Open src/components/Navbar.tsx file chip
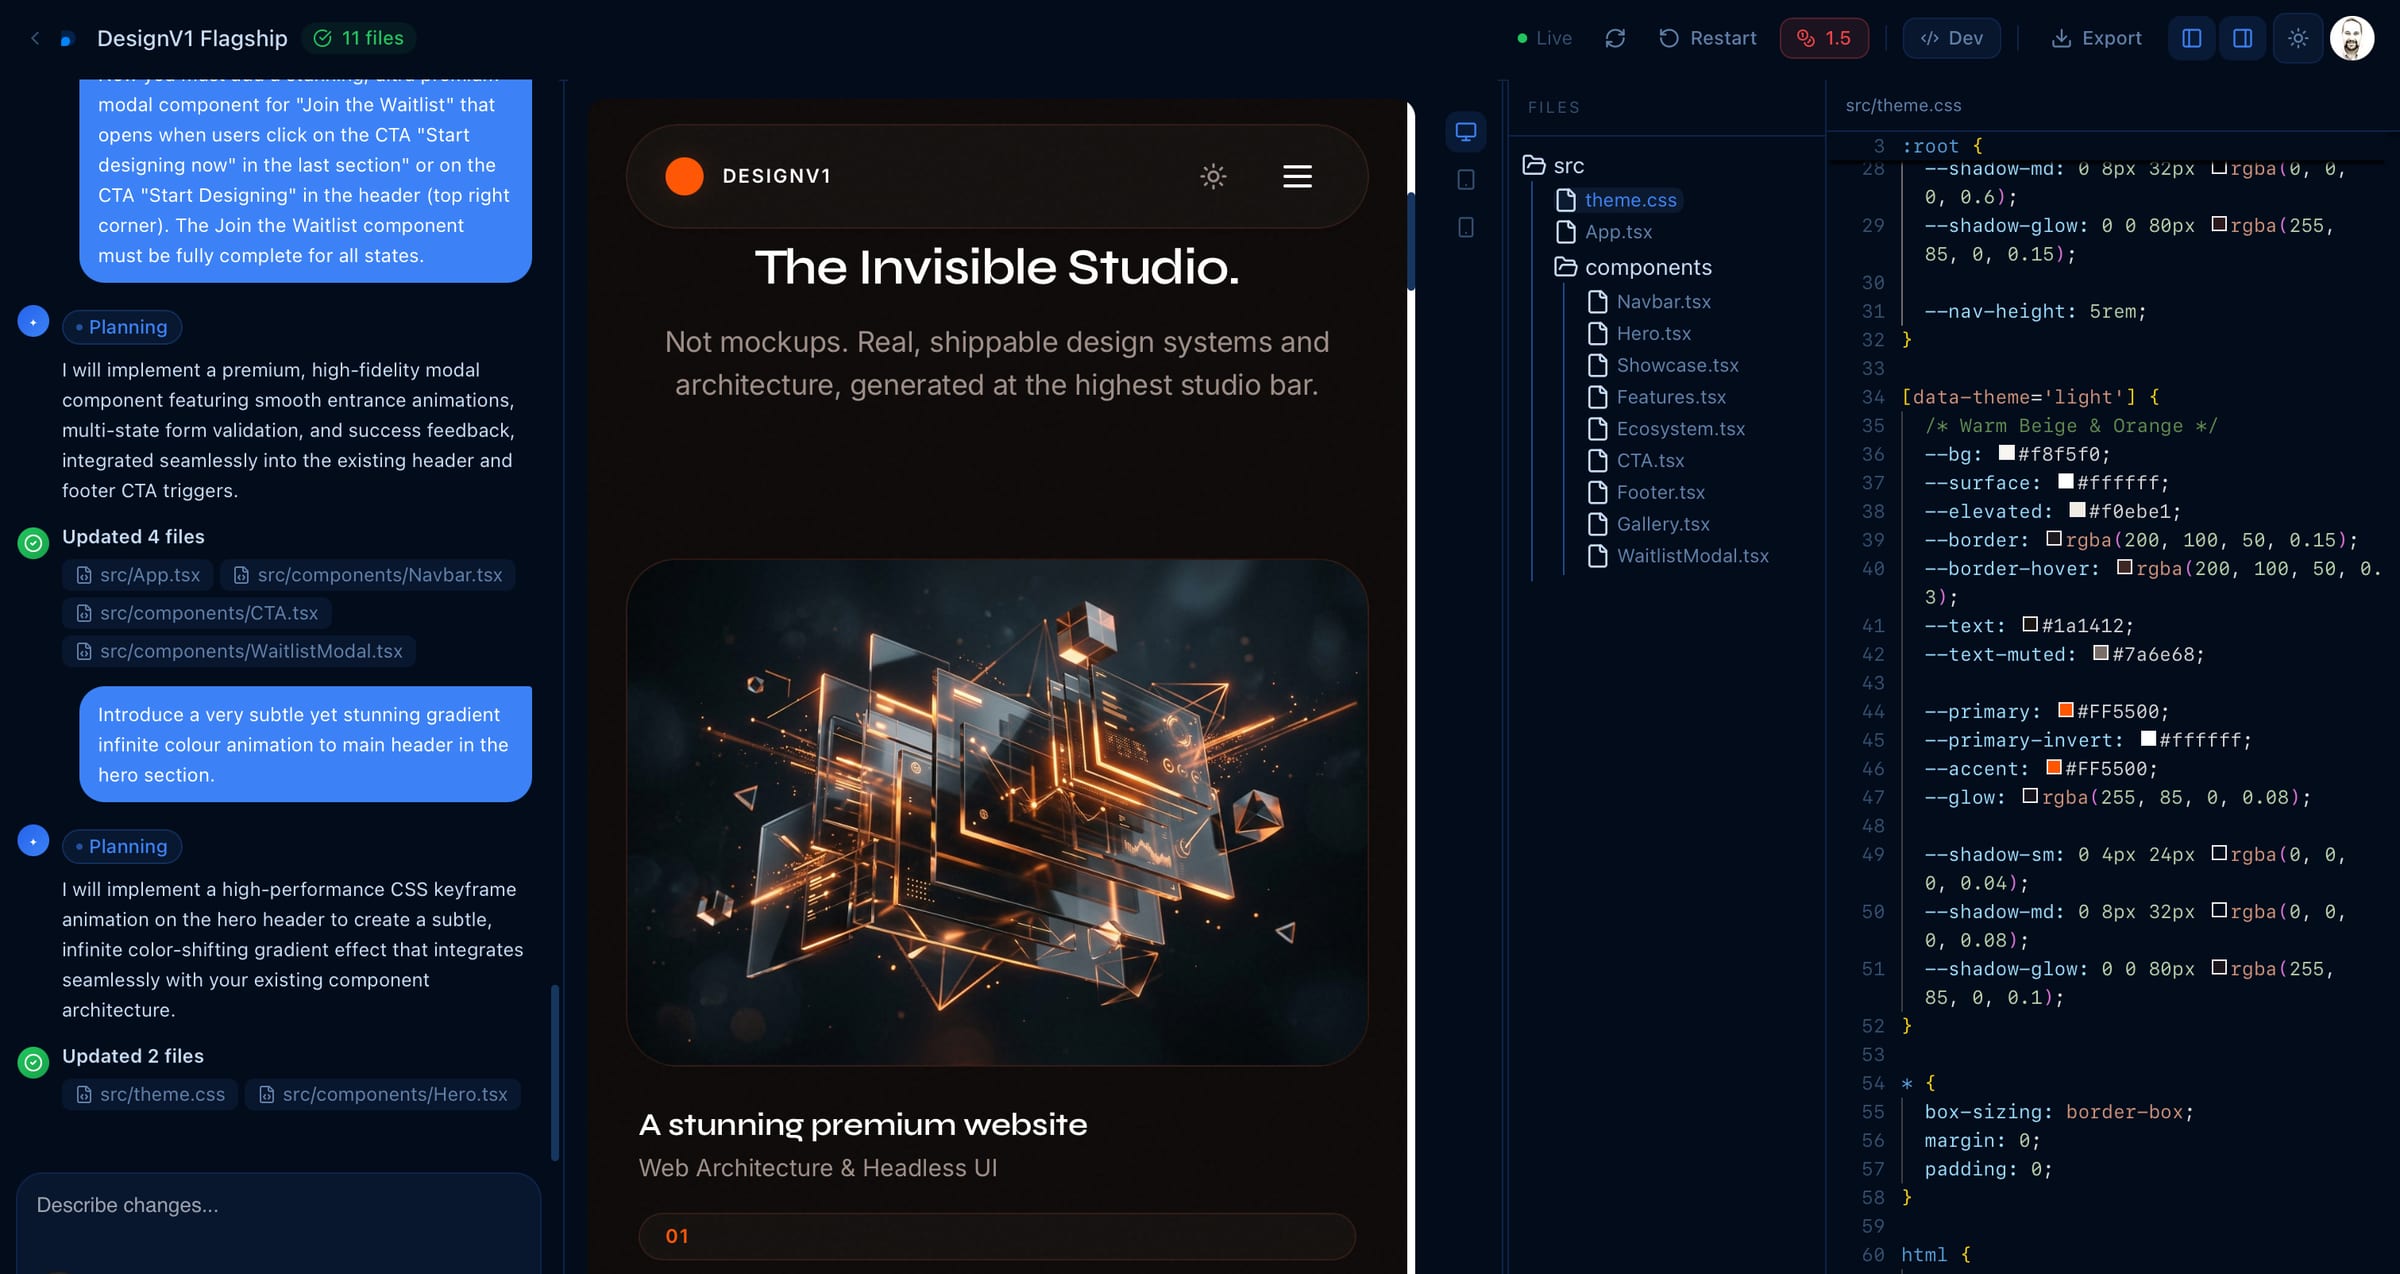The height and width of the screenshot is (1274, 2400). pyautogui.click(x=368, y=575)
